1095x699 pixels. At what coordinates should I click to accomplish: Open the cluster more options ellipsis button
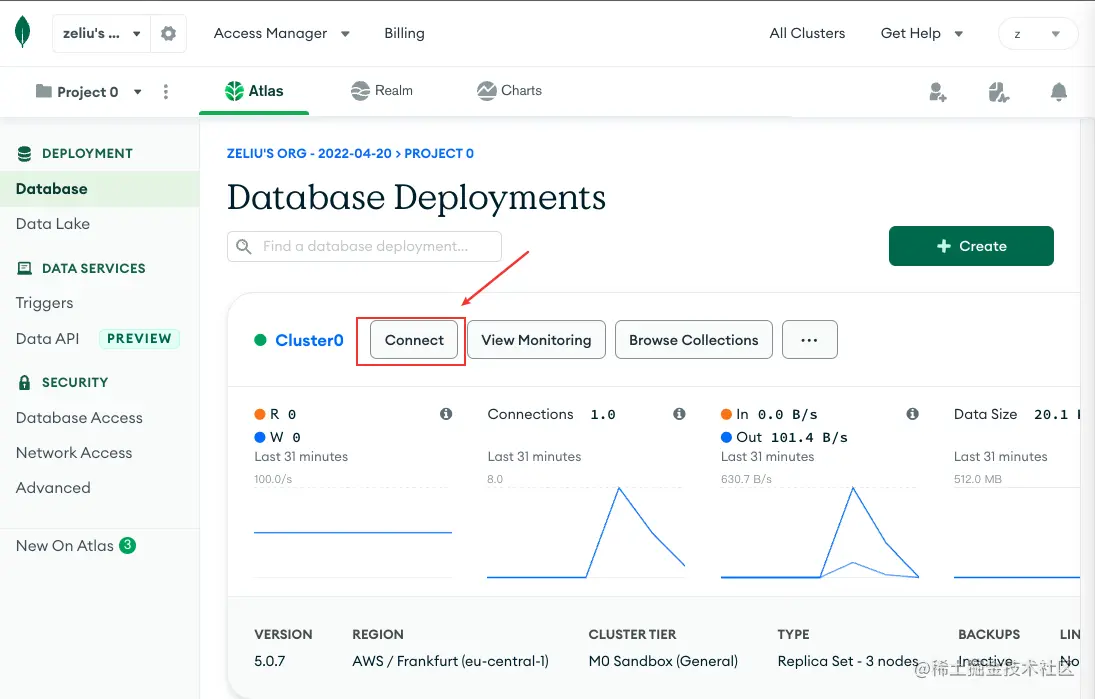point(809,340)
